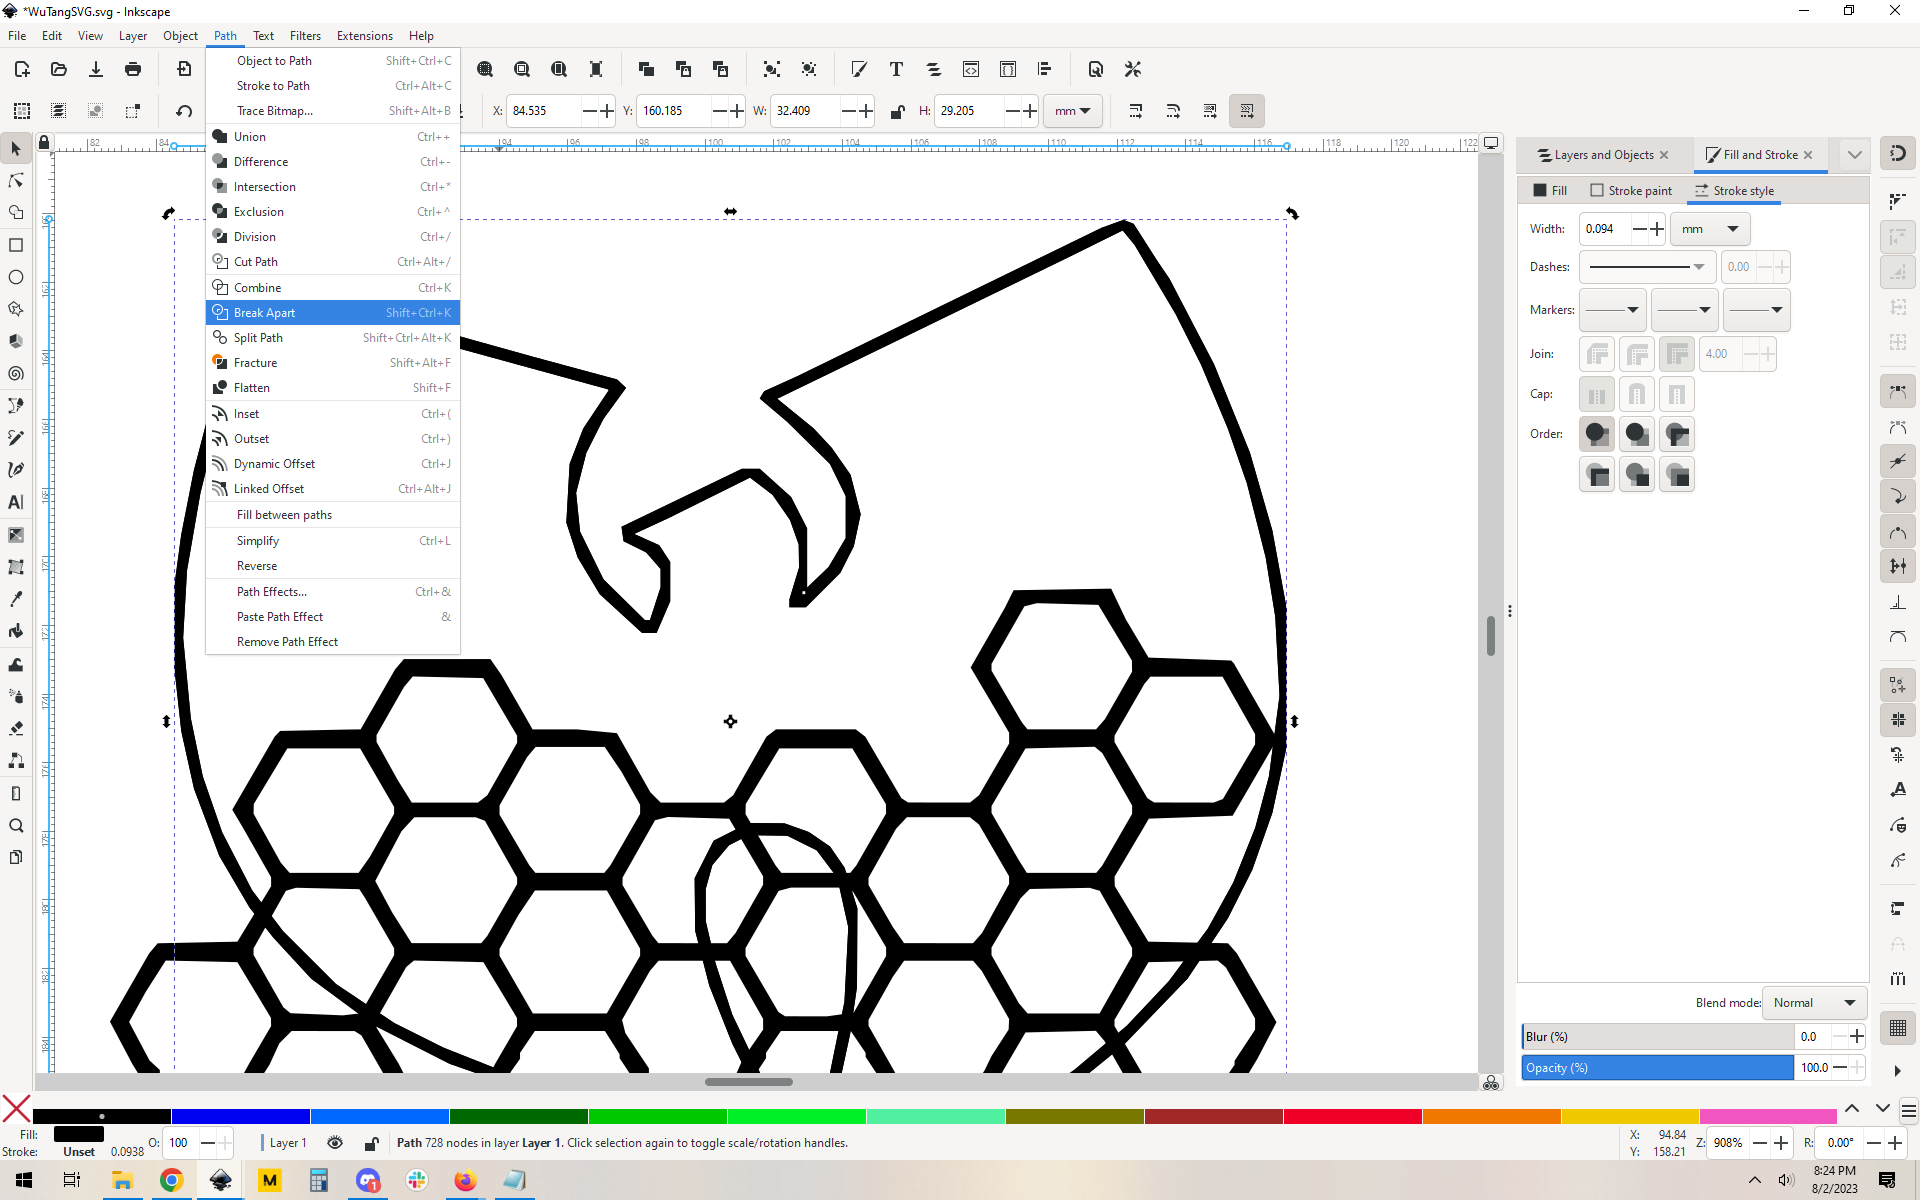1920x1200 pixels.
Task: Click the Undo icon
Action: click(x=184, y=111)
